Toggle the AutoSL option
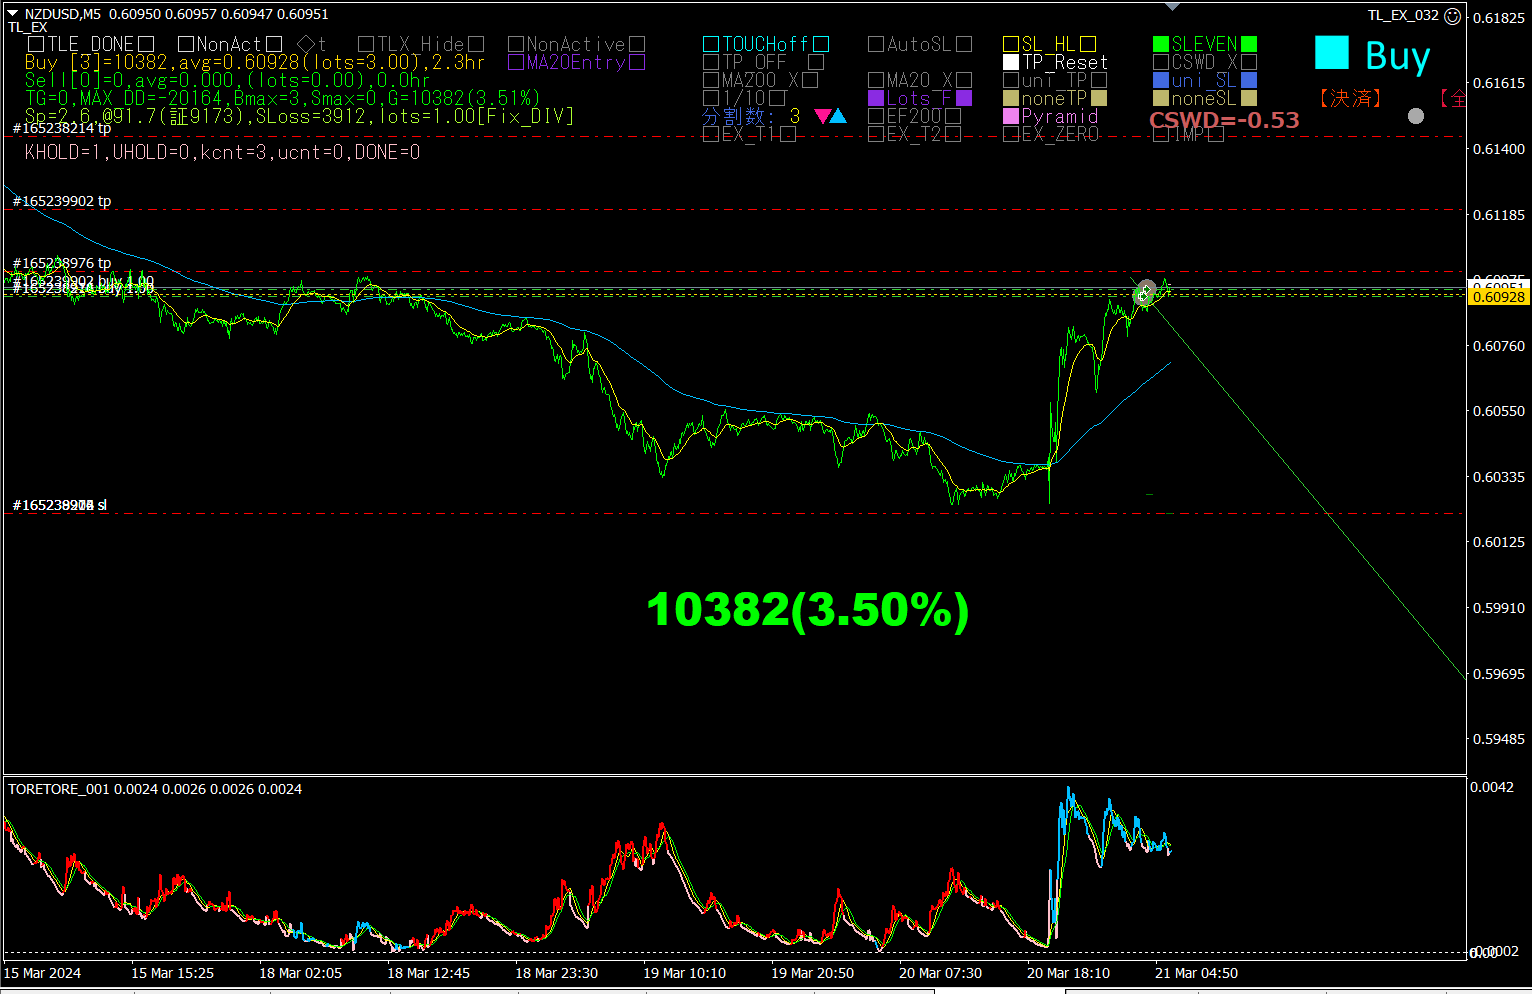 (920, 44)
